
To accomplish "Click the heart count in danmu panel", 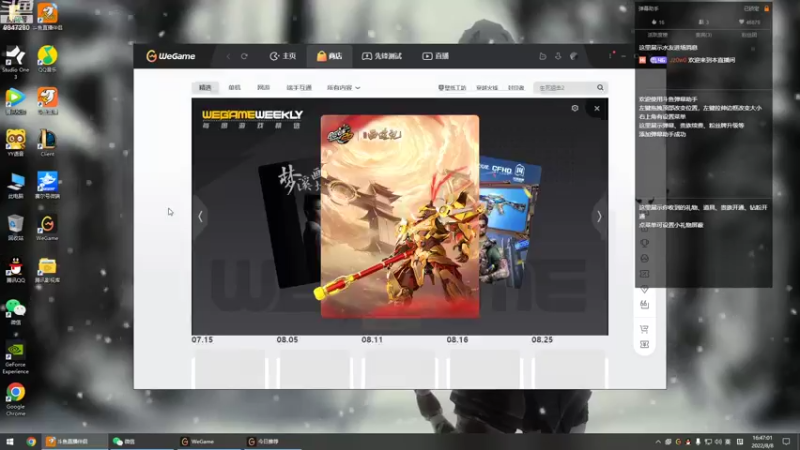I will [749, 22].
